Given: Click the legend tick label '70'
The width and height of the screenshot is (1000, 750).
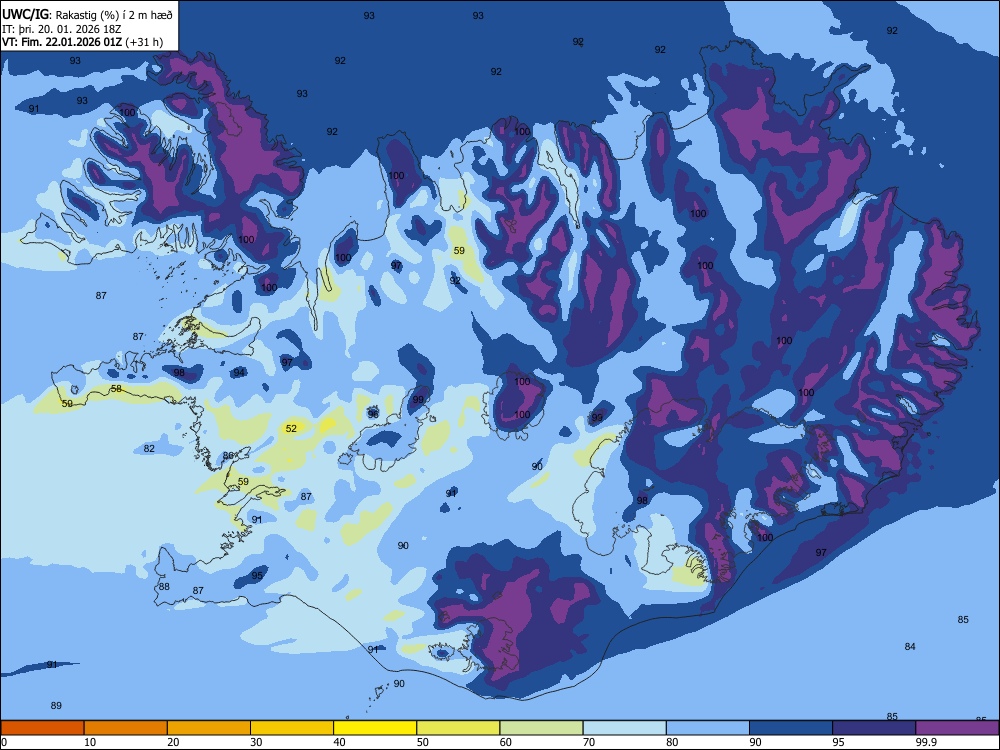Looking at the screenshot, I should pos(589,742).
